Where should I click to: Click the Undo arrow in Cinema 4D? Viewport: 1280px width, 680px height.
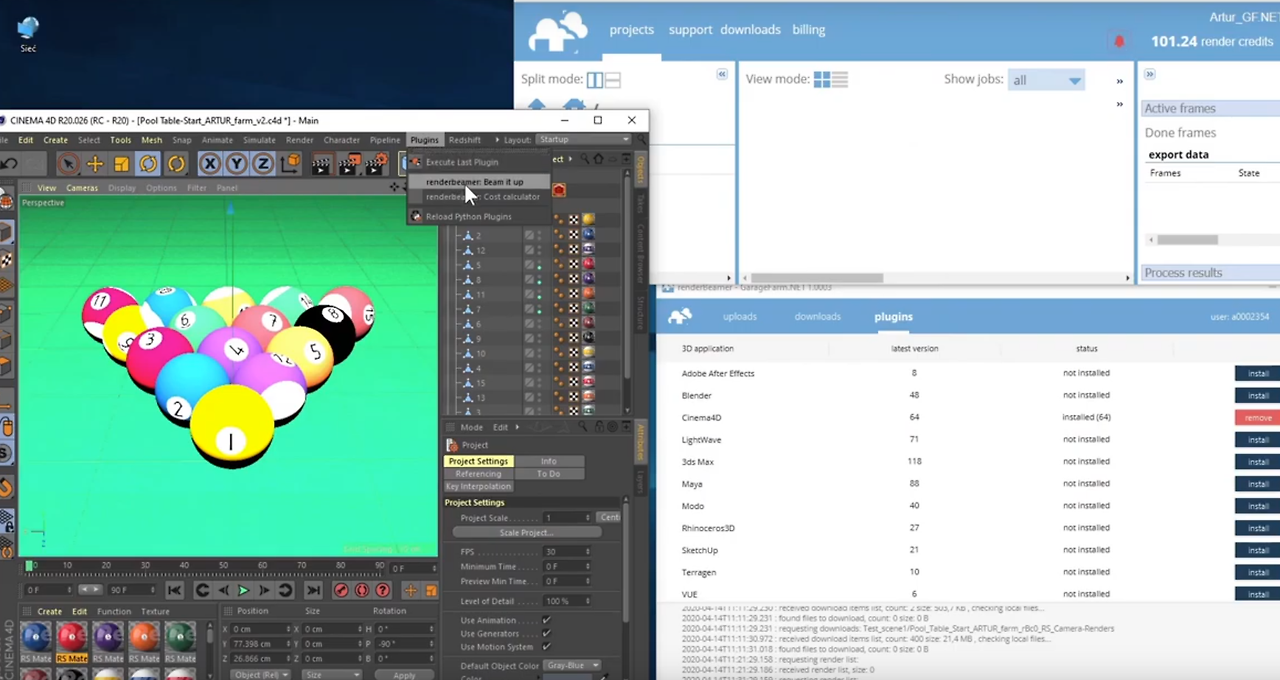click(9, 164)
